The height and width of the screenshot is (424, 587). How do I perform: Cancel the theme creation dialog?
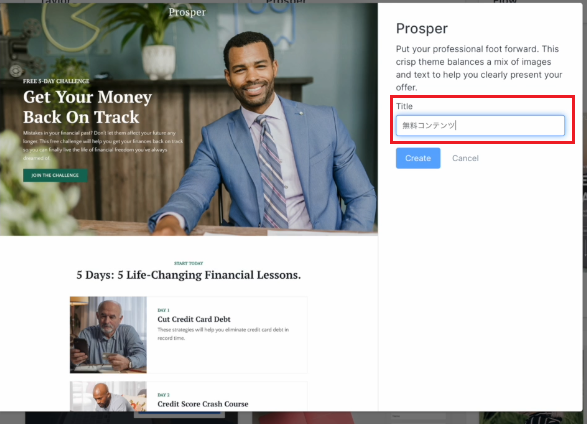point(465,158)
